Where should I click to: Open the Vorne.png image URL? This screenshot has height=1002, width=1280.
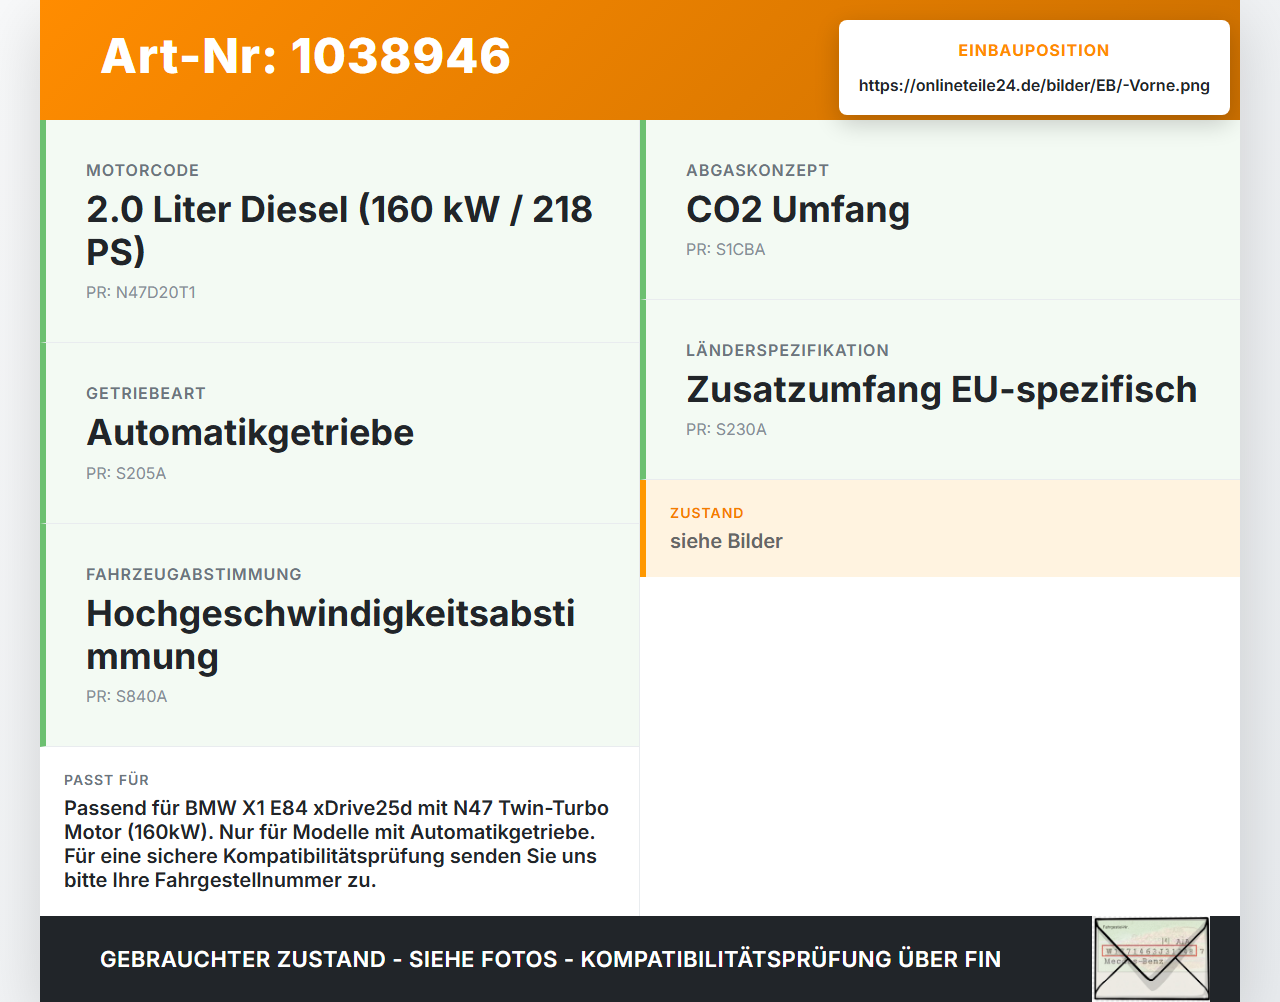pos(1034,85)
